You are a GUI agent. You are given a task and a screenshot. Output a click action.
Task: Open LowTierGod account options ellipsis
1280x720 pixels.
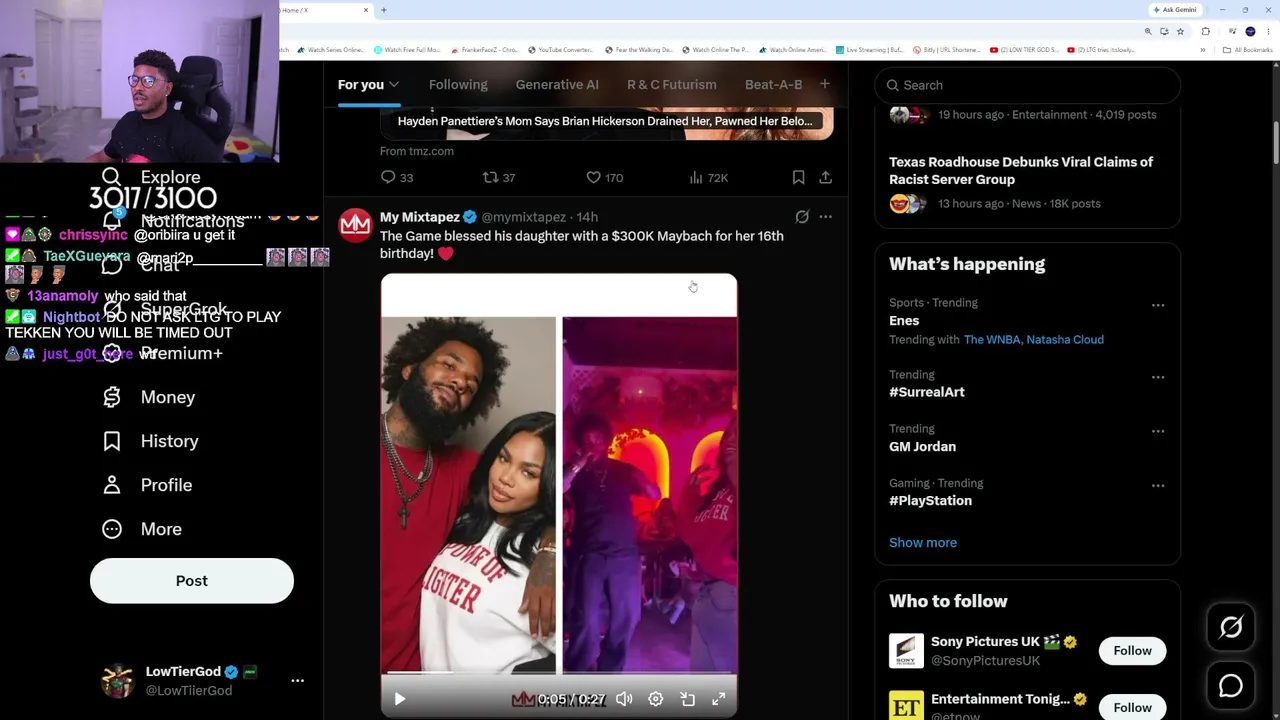tap(297, 680)
